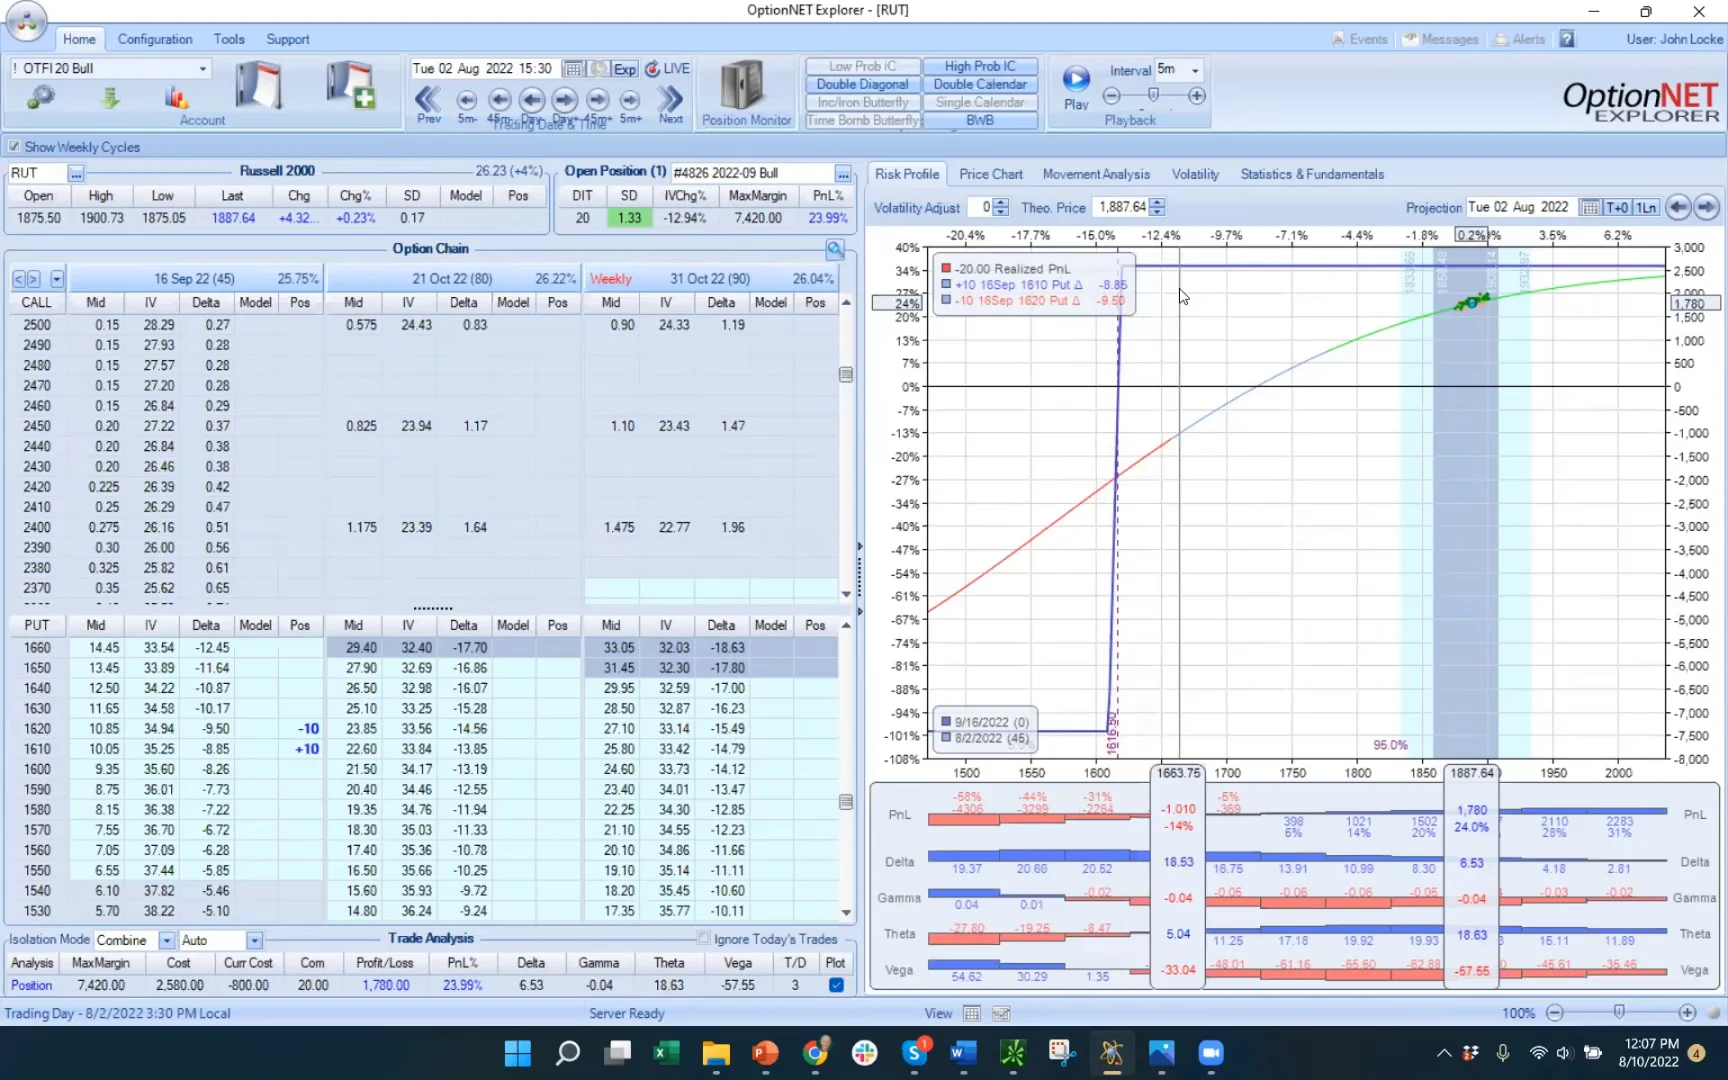Toggle the T+0 line button
This screenshot has width=1728, height=1080.
pyautogui.click(x=1617, y=207)
